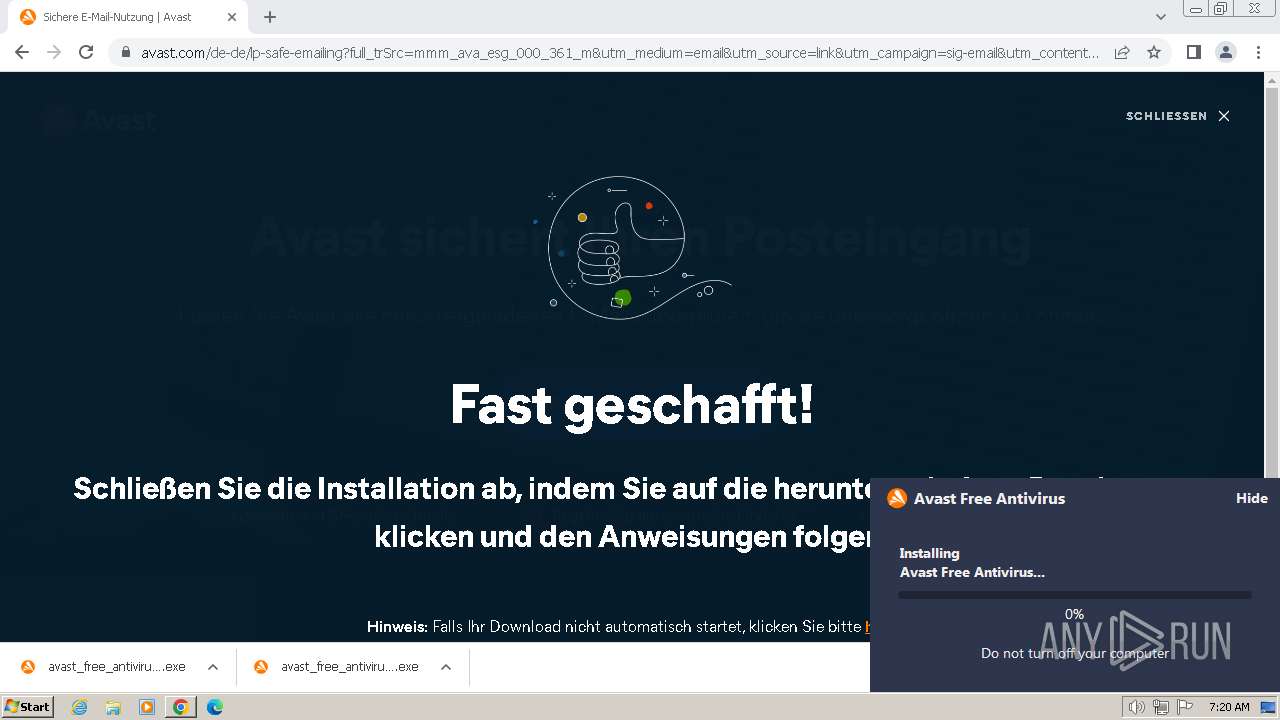Close the Sichere E-Mail-Nutzung tab
The image size is (1280, 720).
[232, 17]
